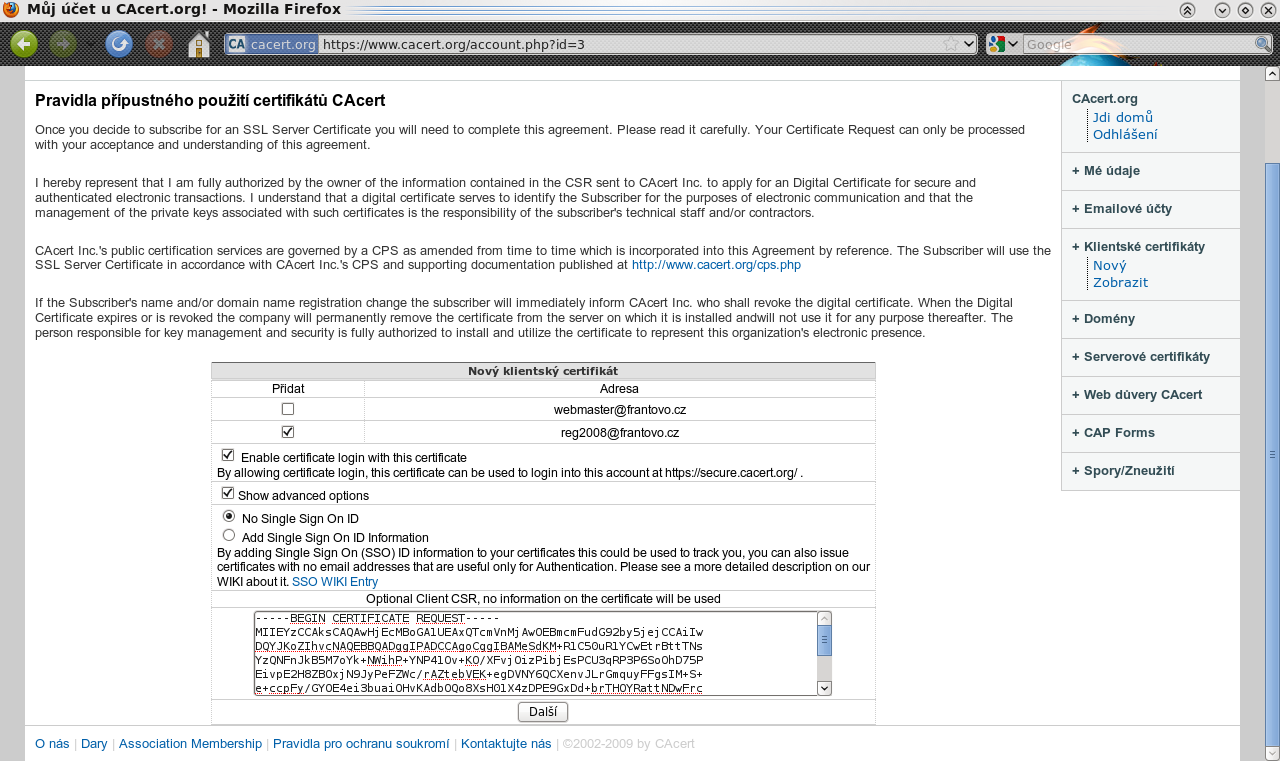The width and height of the screenshot is (1280, 761).
Task: Click Odhlášení to log out
Action: click(1125, 134)
